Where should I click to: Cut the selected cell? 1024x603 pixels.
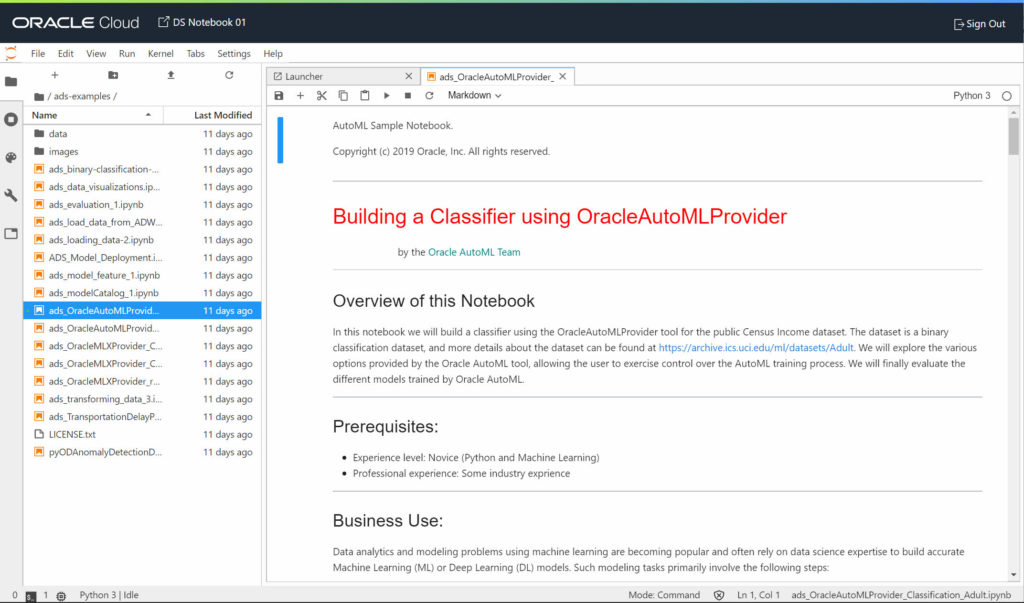coord(322,95)
